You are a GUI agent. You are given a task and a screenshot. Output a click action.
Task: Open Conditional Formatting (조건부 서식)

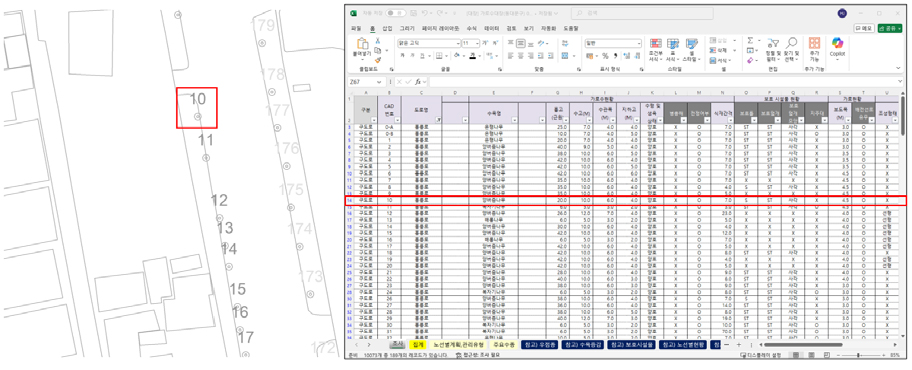pyautogui.click(x=656, y=49)
